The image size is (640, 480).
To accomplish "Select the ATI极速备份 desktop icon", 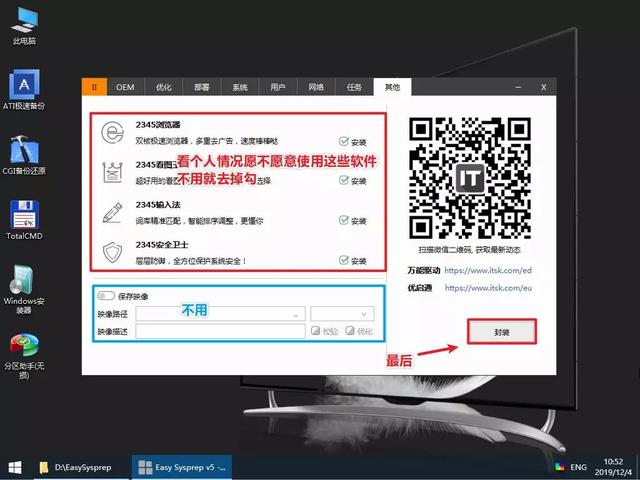I will pos(24,89).
